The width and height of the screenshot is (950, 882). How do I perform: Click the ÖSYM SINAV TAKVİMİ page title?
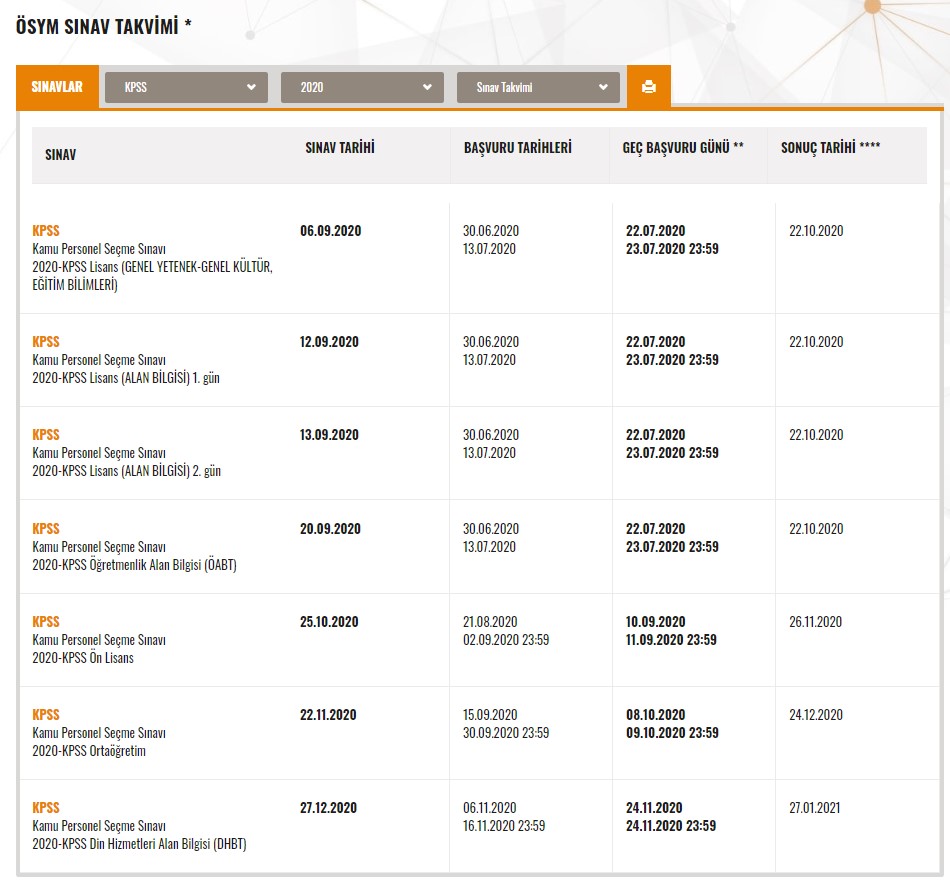pyautogui.click(x=103, y=27)
